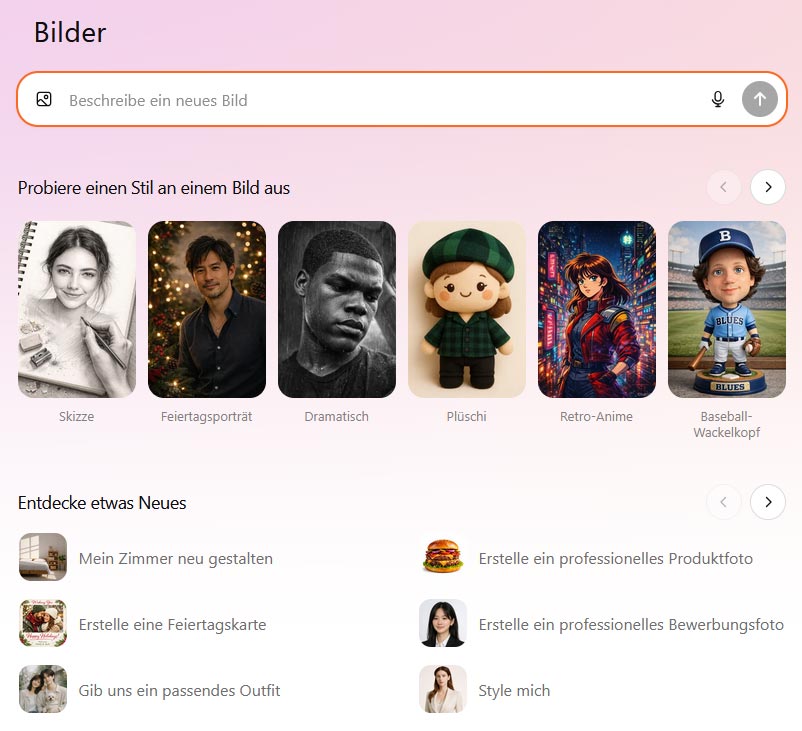Select the Baseball-Wackelkopf style
Screen dimensions: 802x731
pos(726,309)
